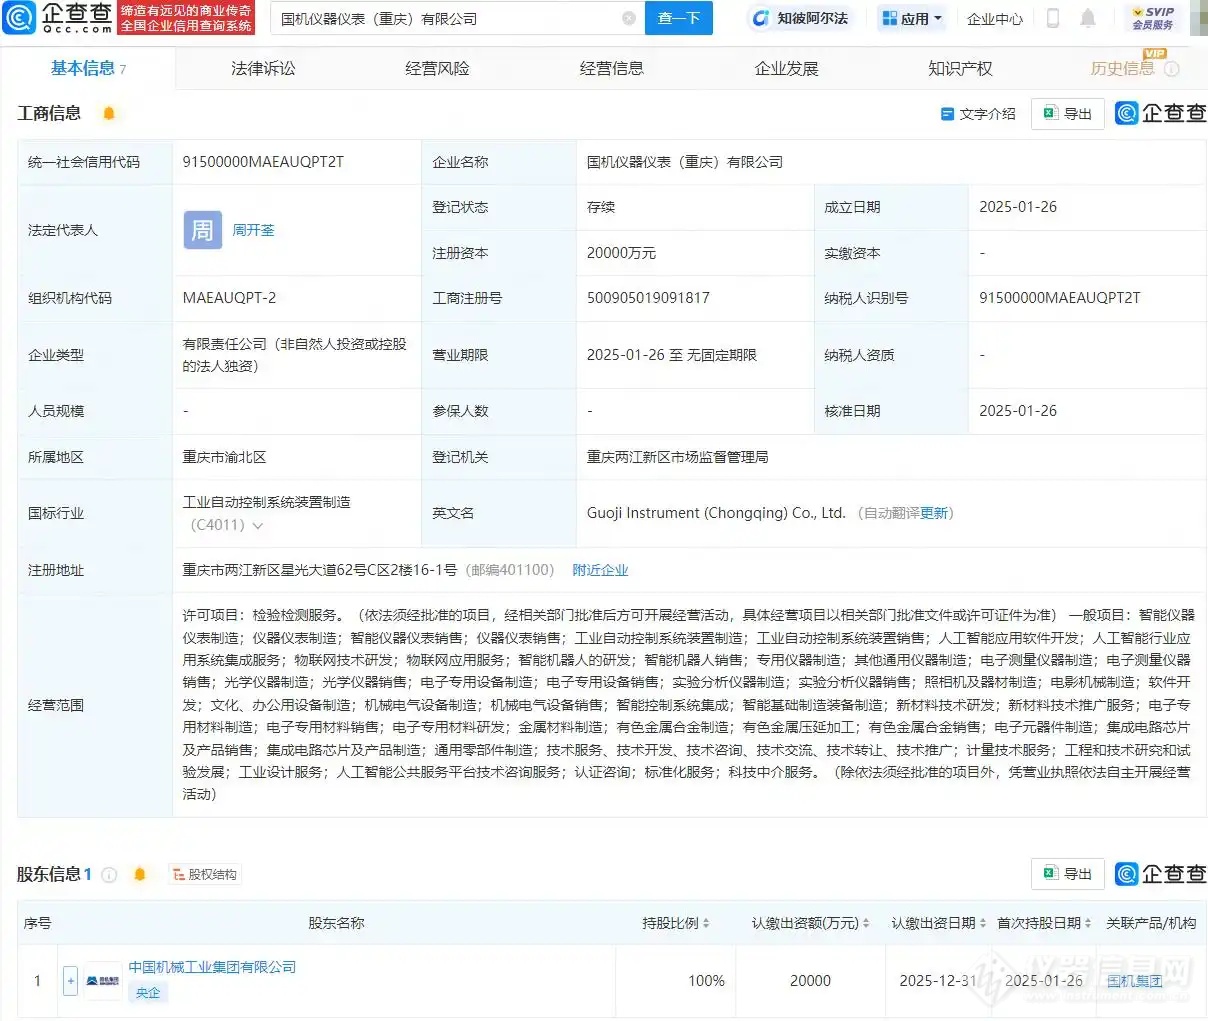The height and width of the screenshot is (1021, 1208).
Task: Click 导出 export in 股东信息 section
Action: 1067,873
